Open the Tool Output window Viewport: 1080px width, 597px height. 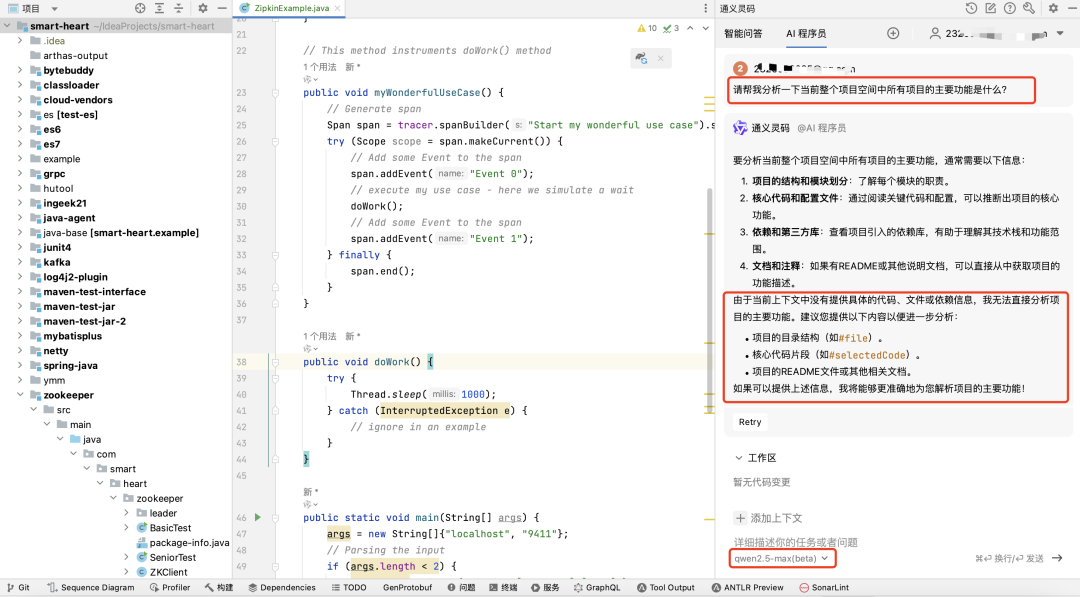coord(665,587)
